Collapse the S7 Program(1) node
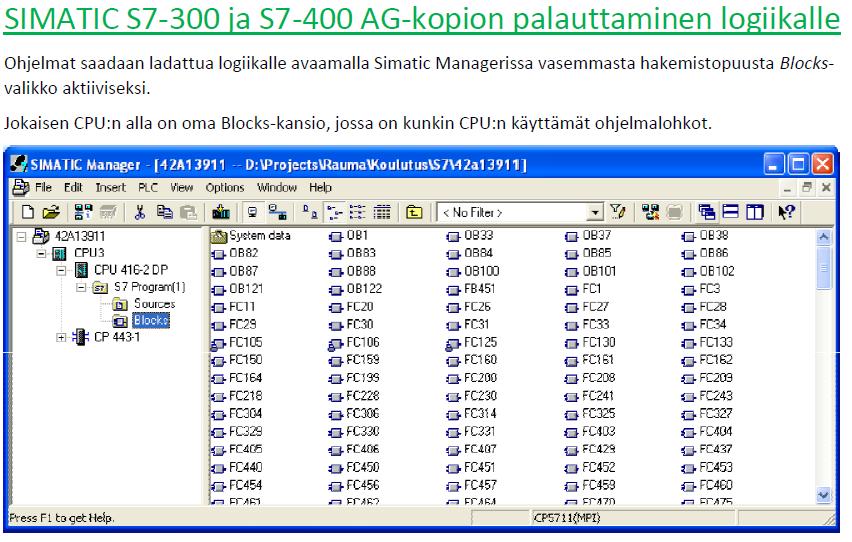The width and height of the screenshot is (852, 542). 81,287
